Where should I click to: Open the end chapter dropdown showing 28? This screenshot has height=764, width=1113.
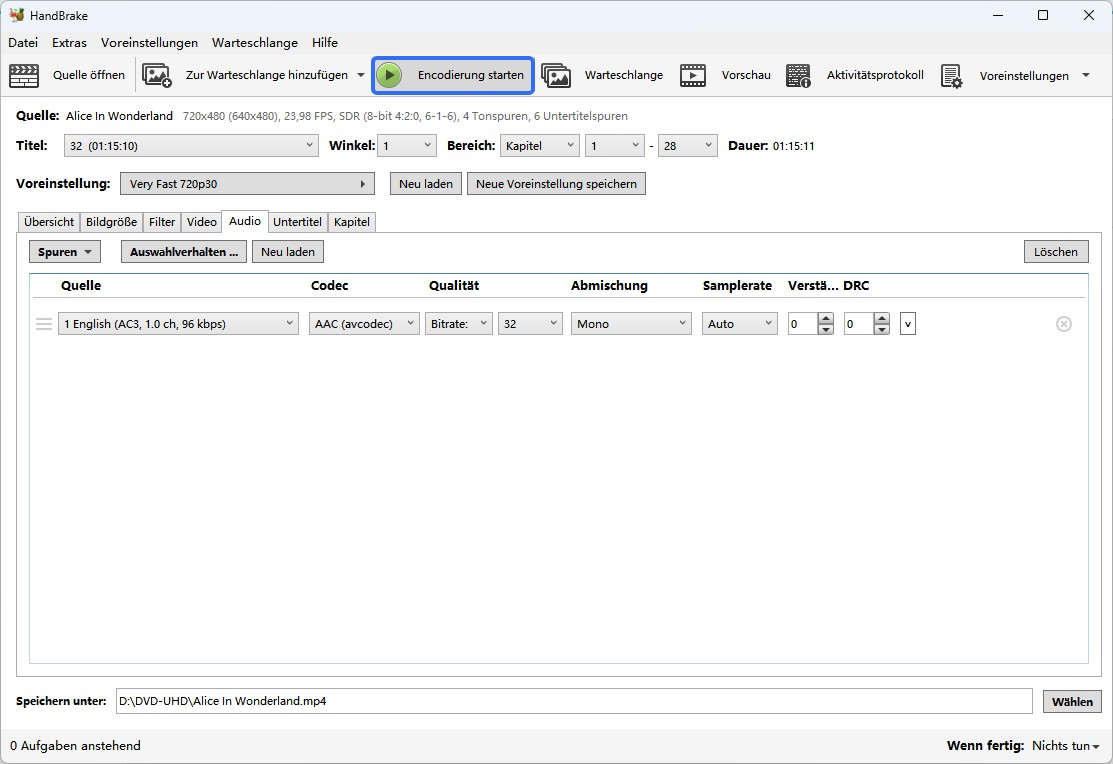coord(688,146)
